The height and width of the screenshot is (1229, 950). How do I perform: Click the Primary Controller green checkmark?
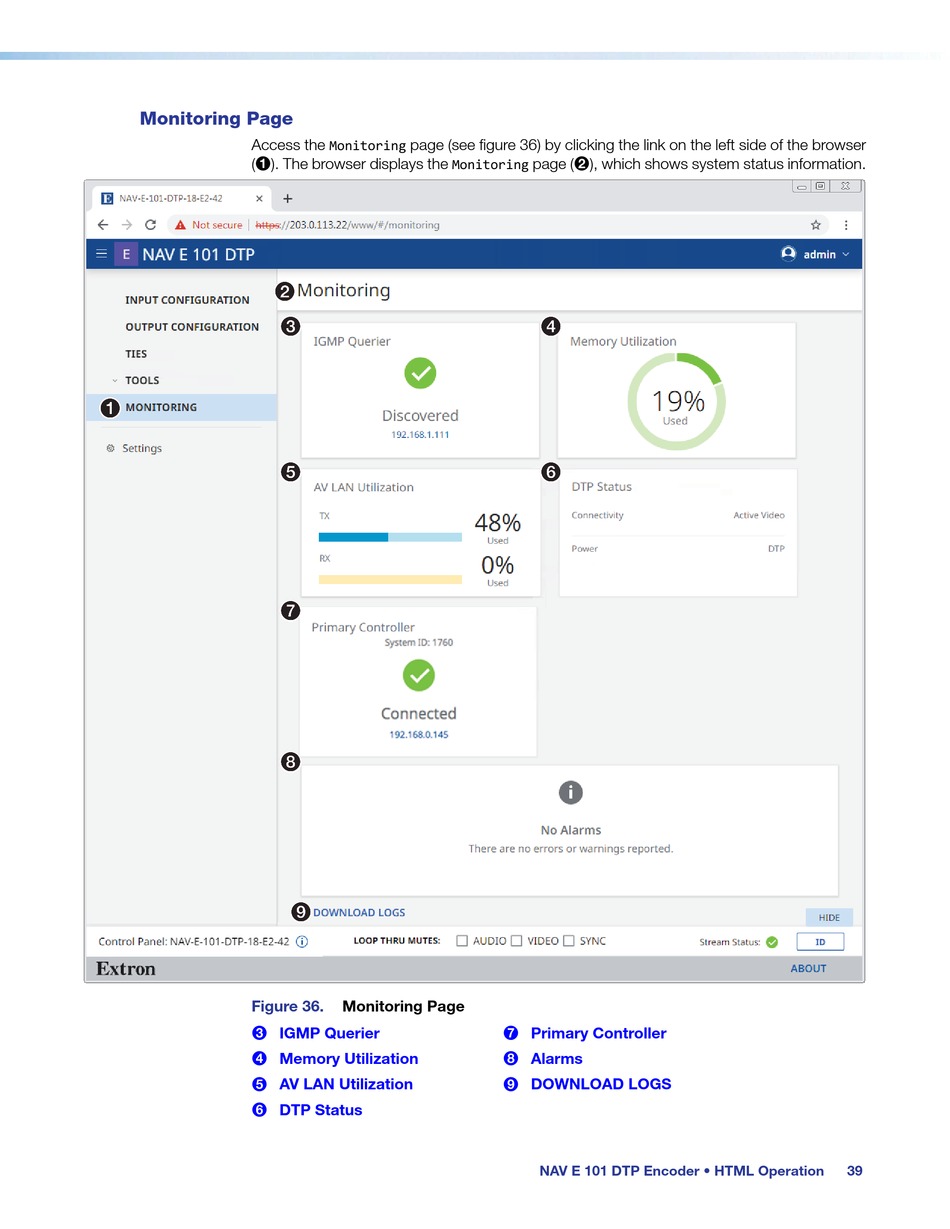[419, 675]
